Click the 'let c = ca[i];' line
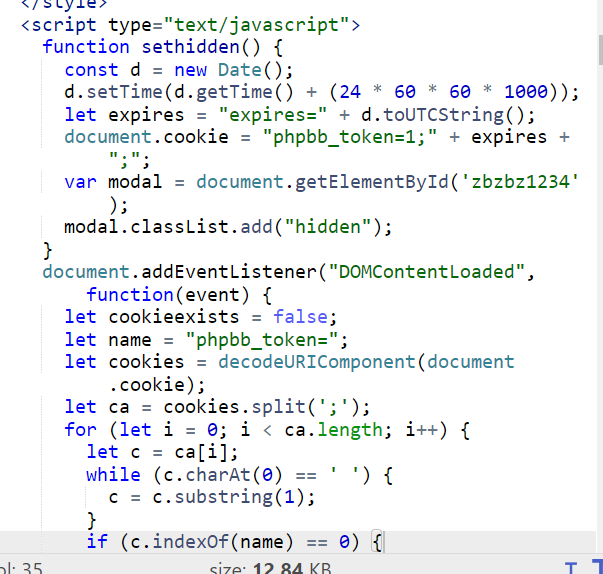 [162, 452]
